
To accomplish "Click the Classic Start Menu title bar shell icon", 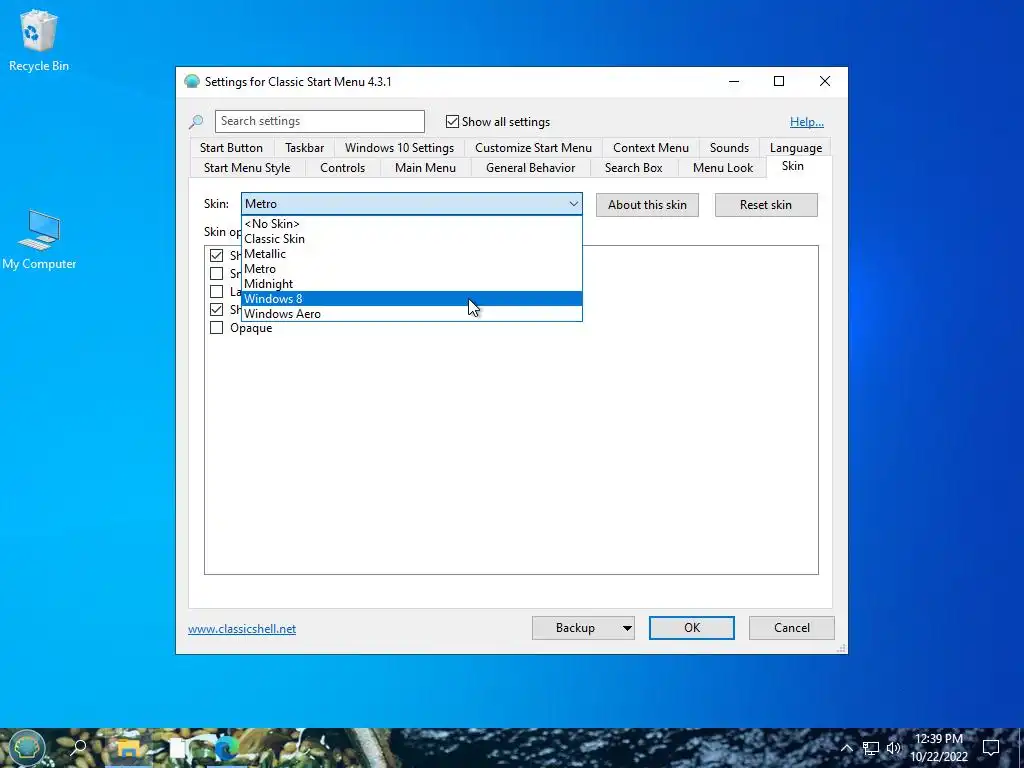I will [191, 82].
